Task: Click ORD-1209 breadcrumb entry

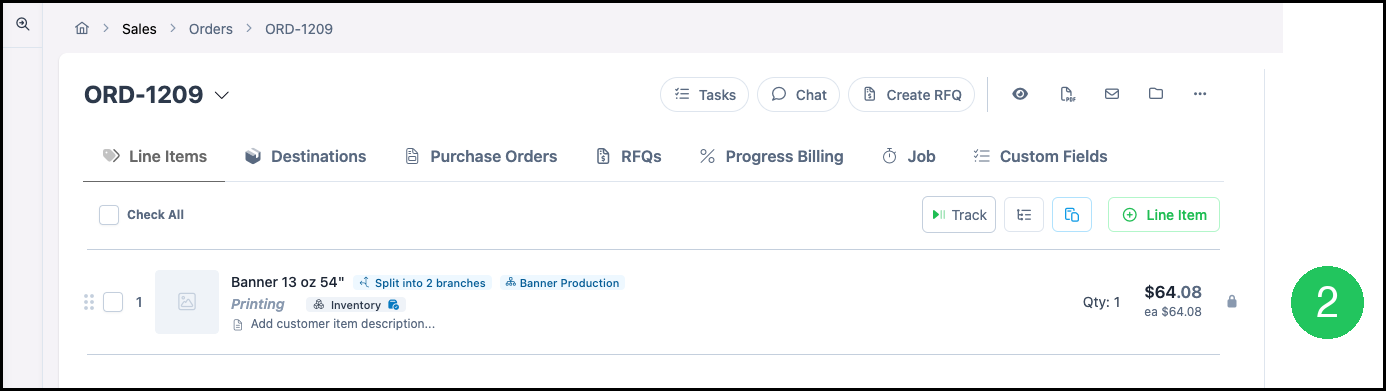Action: pos(299,29)
